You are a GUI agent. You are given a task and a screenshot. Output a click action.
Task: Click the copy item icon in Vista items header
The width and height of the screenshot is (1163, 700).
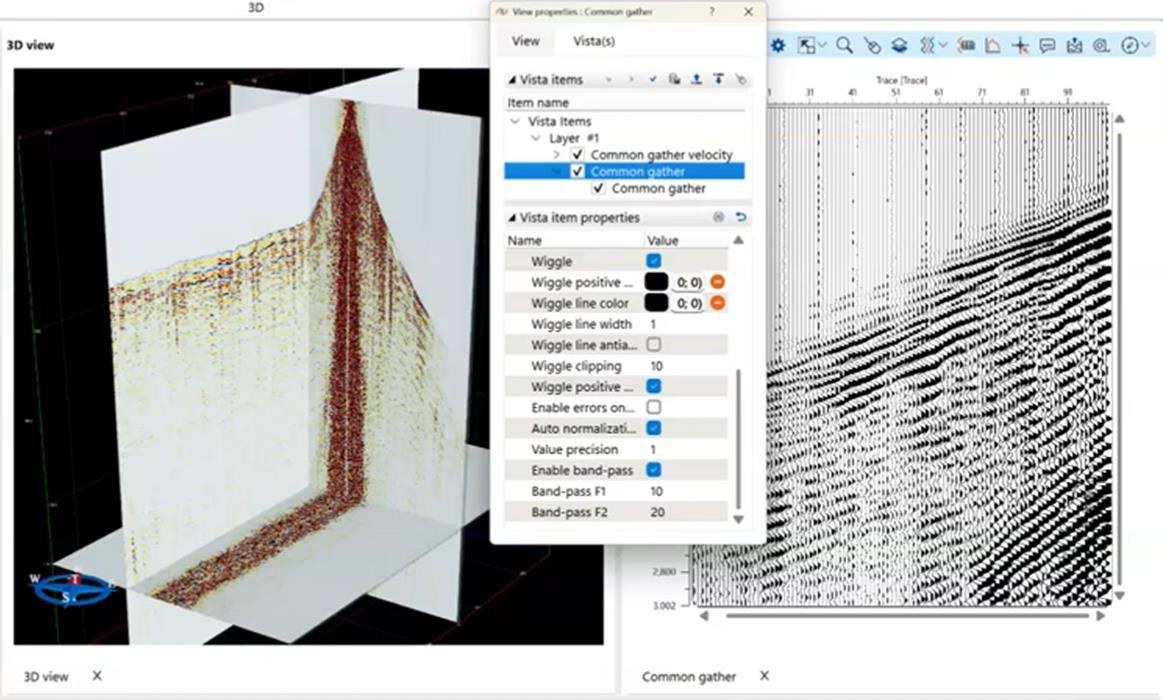point(674,79)
